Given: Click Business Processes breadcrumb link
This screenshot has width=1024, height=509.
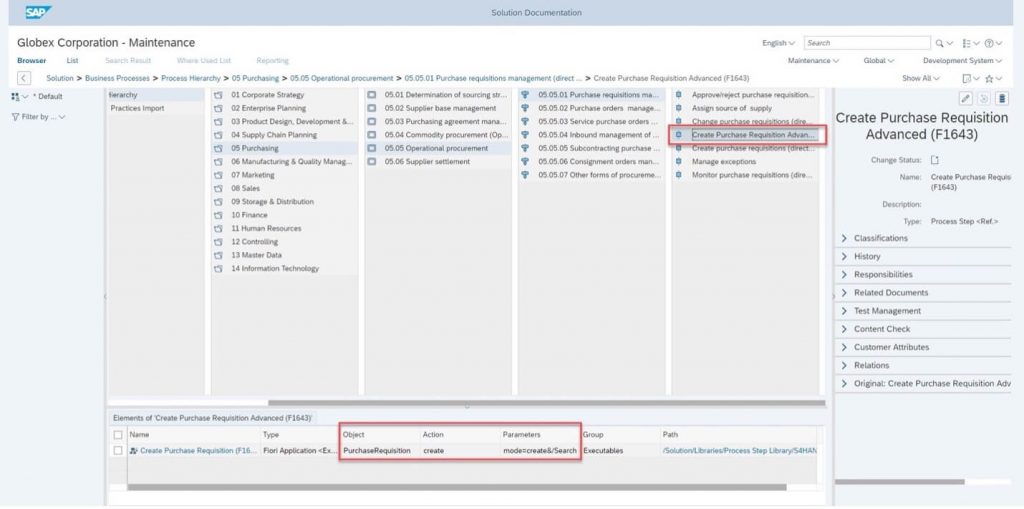Looking at the screenshot, I should [118, 78].
